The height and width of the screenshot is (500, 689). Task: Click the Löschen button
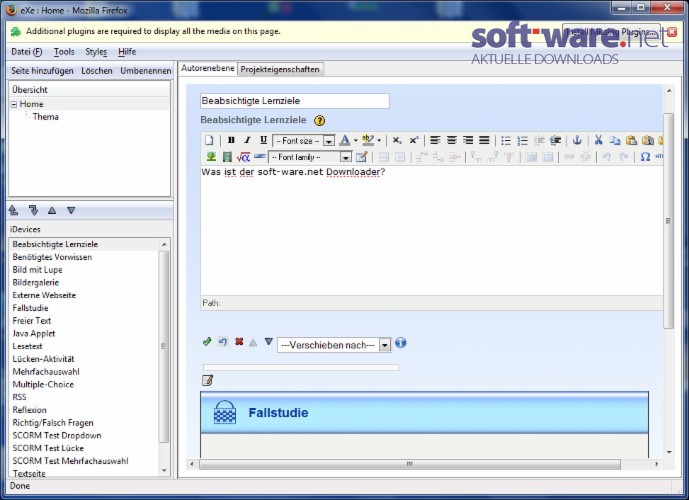point(97,71)
